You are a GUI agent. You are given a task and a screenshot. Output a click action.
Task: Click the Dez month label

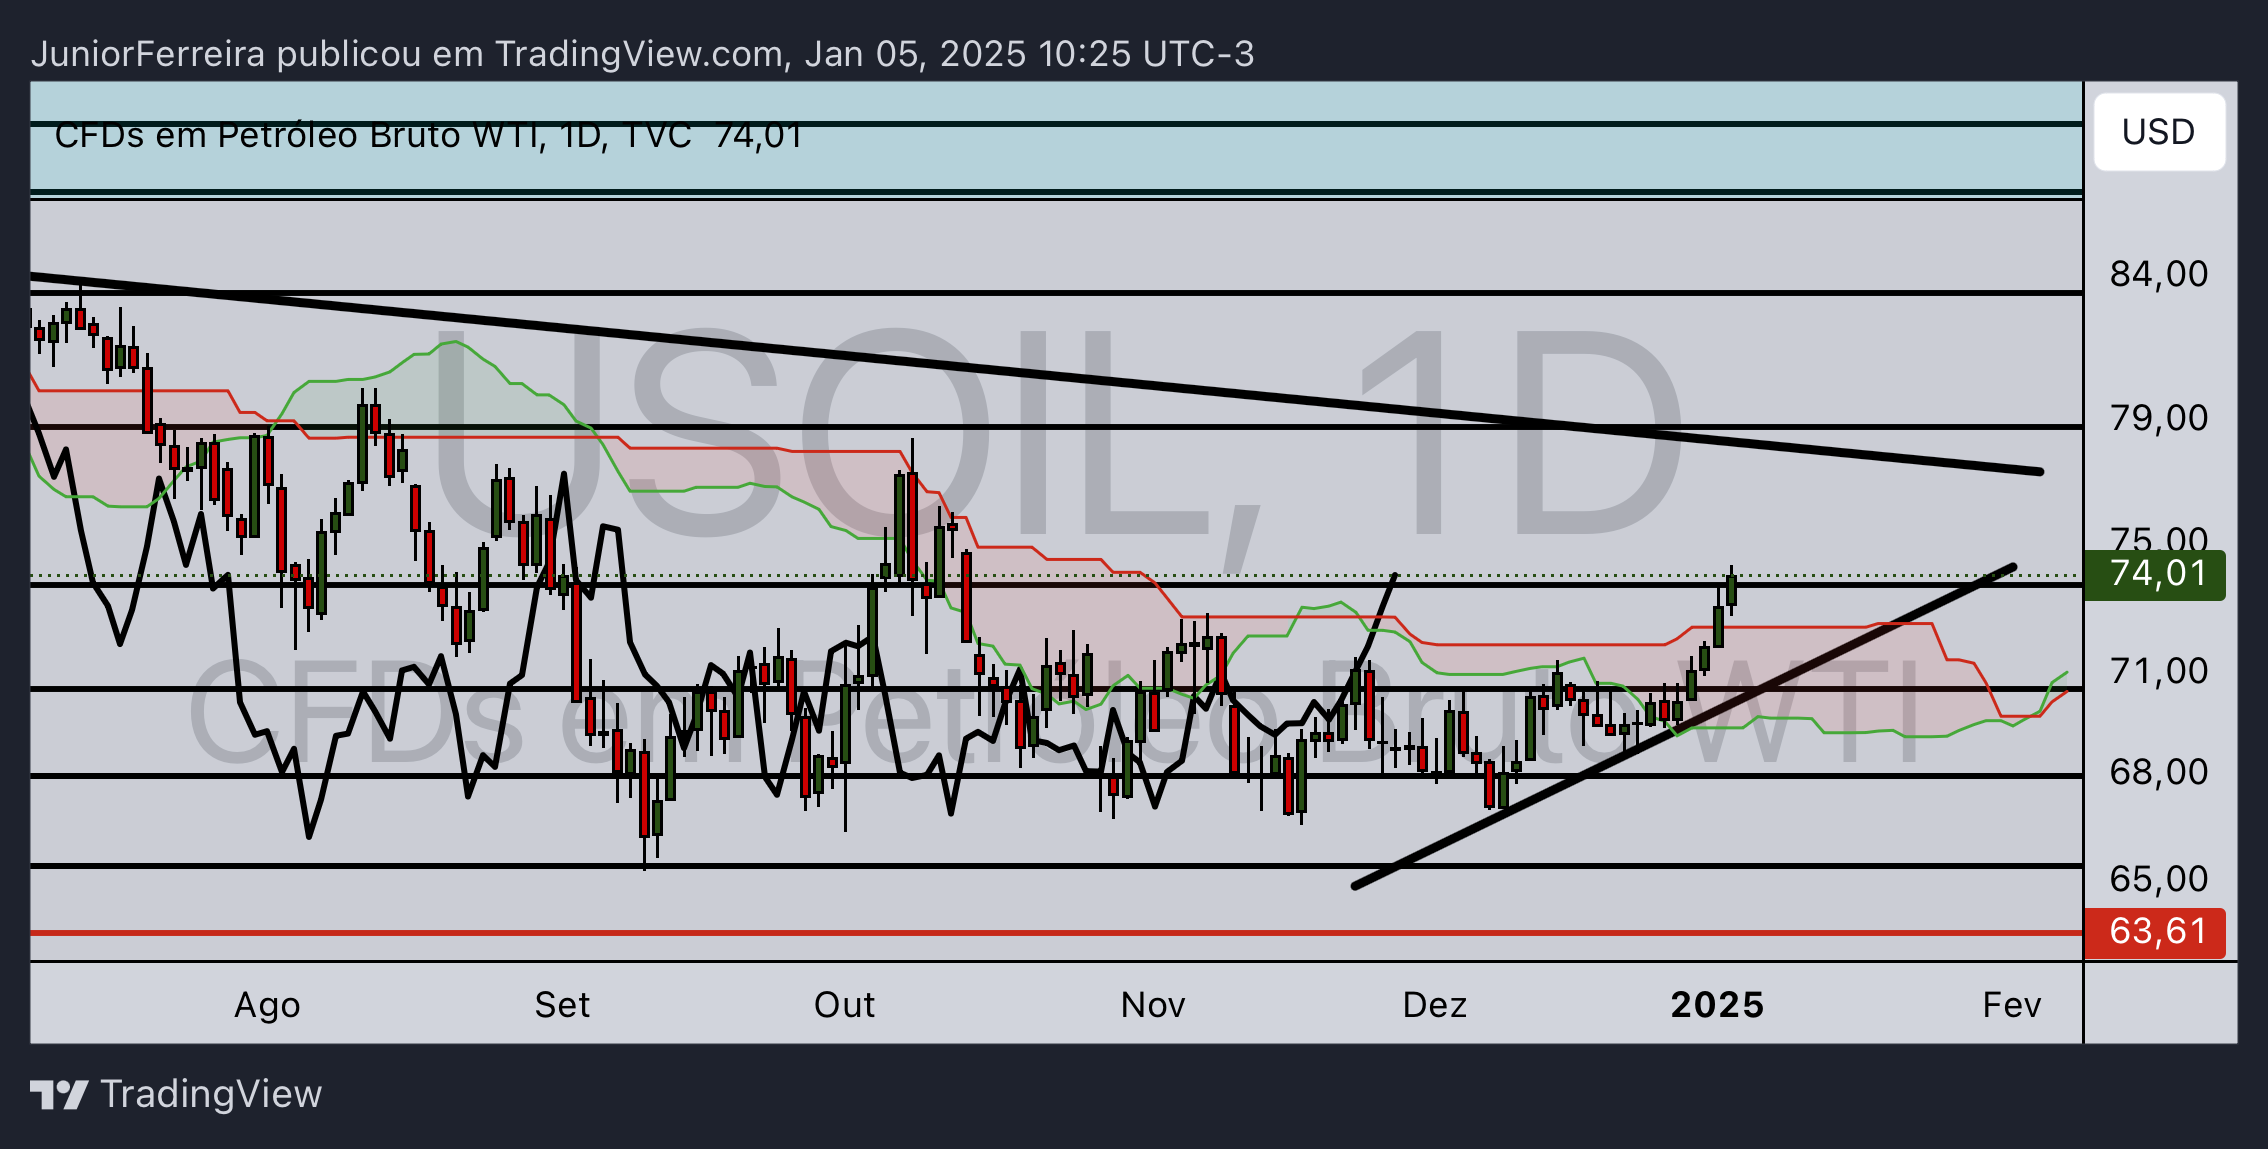1435,1005
